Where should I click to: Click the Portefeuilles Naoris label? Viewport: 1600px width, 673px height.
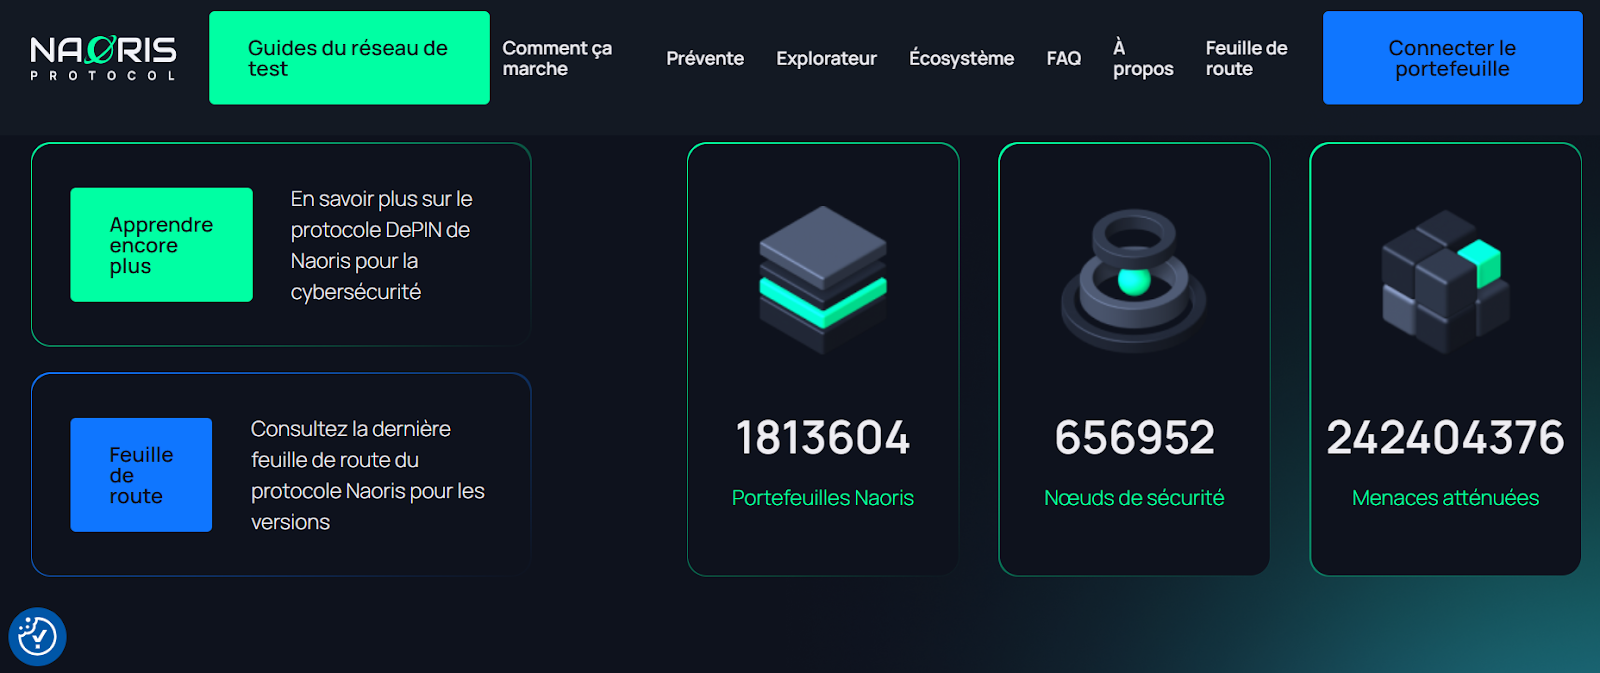(x=823, y=498)
